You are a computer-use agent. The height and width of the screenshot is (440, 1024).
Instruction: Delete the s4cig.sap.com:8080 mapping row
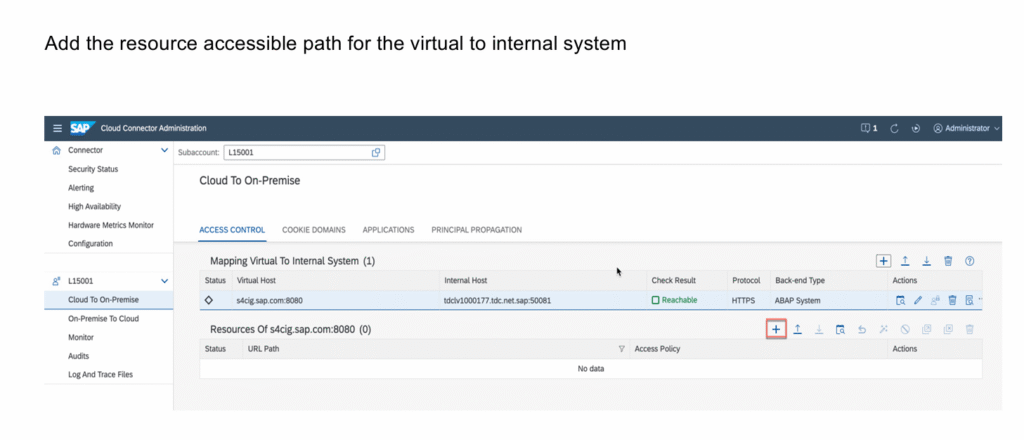[952, 300]
